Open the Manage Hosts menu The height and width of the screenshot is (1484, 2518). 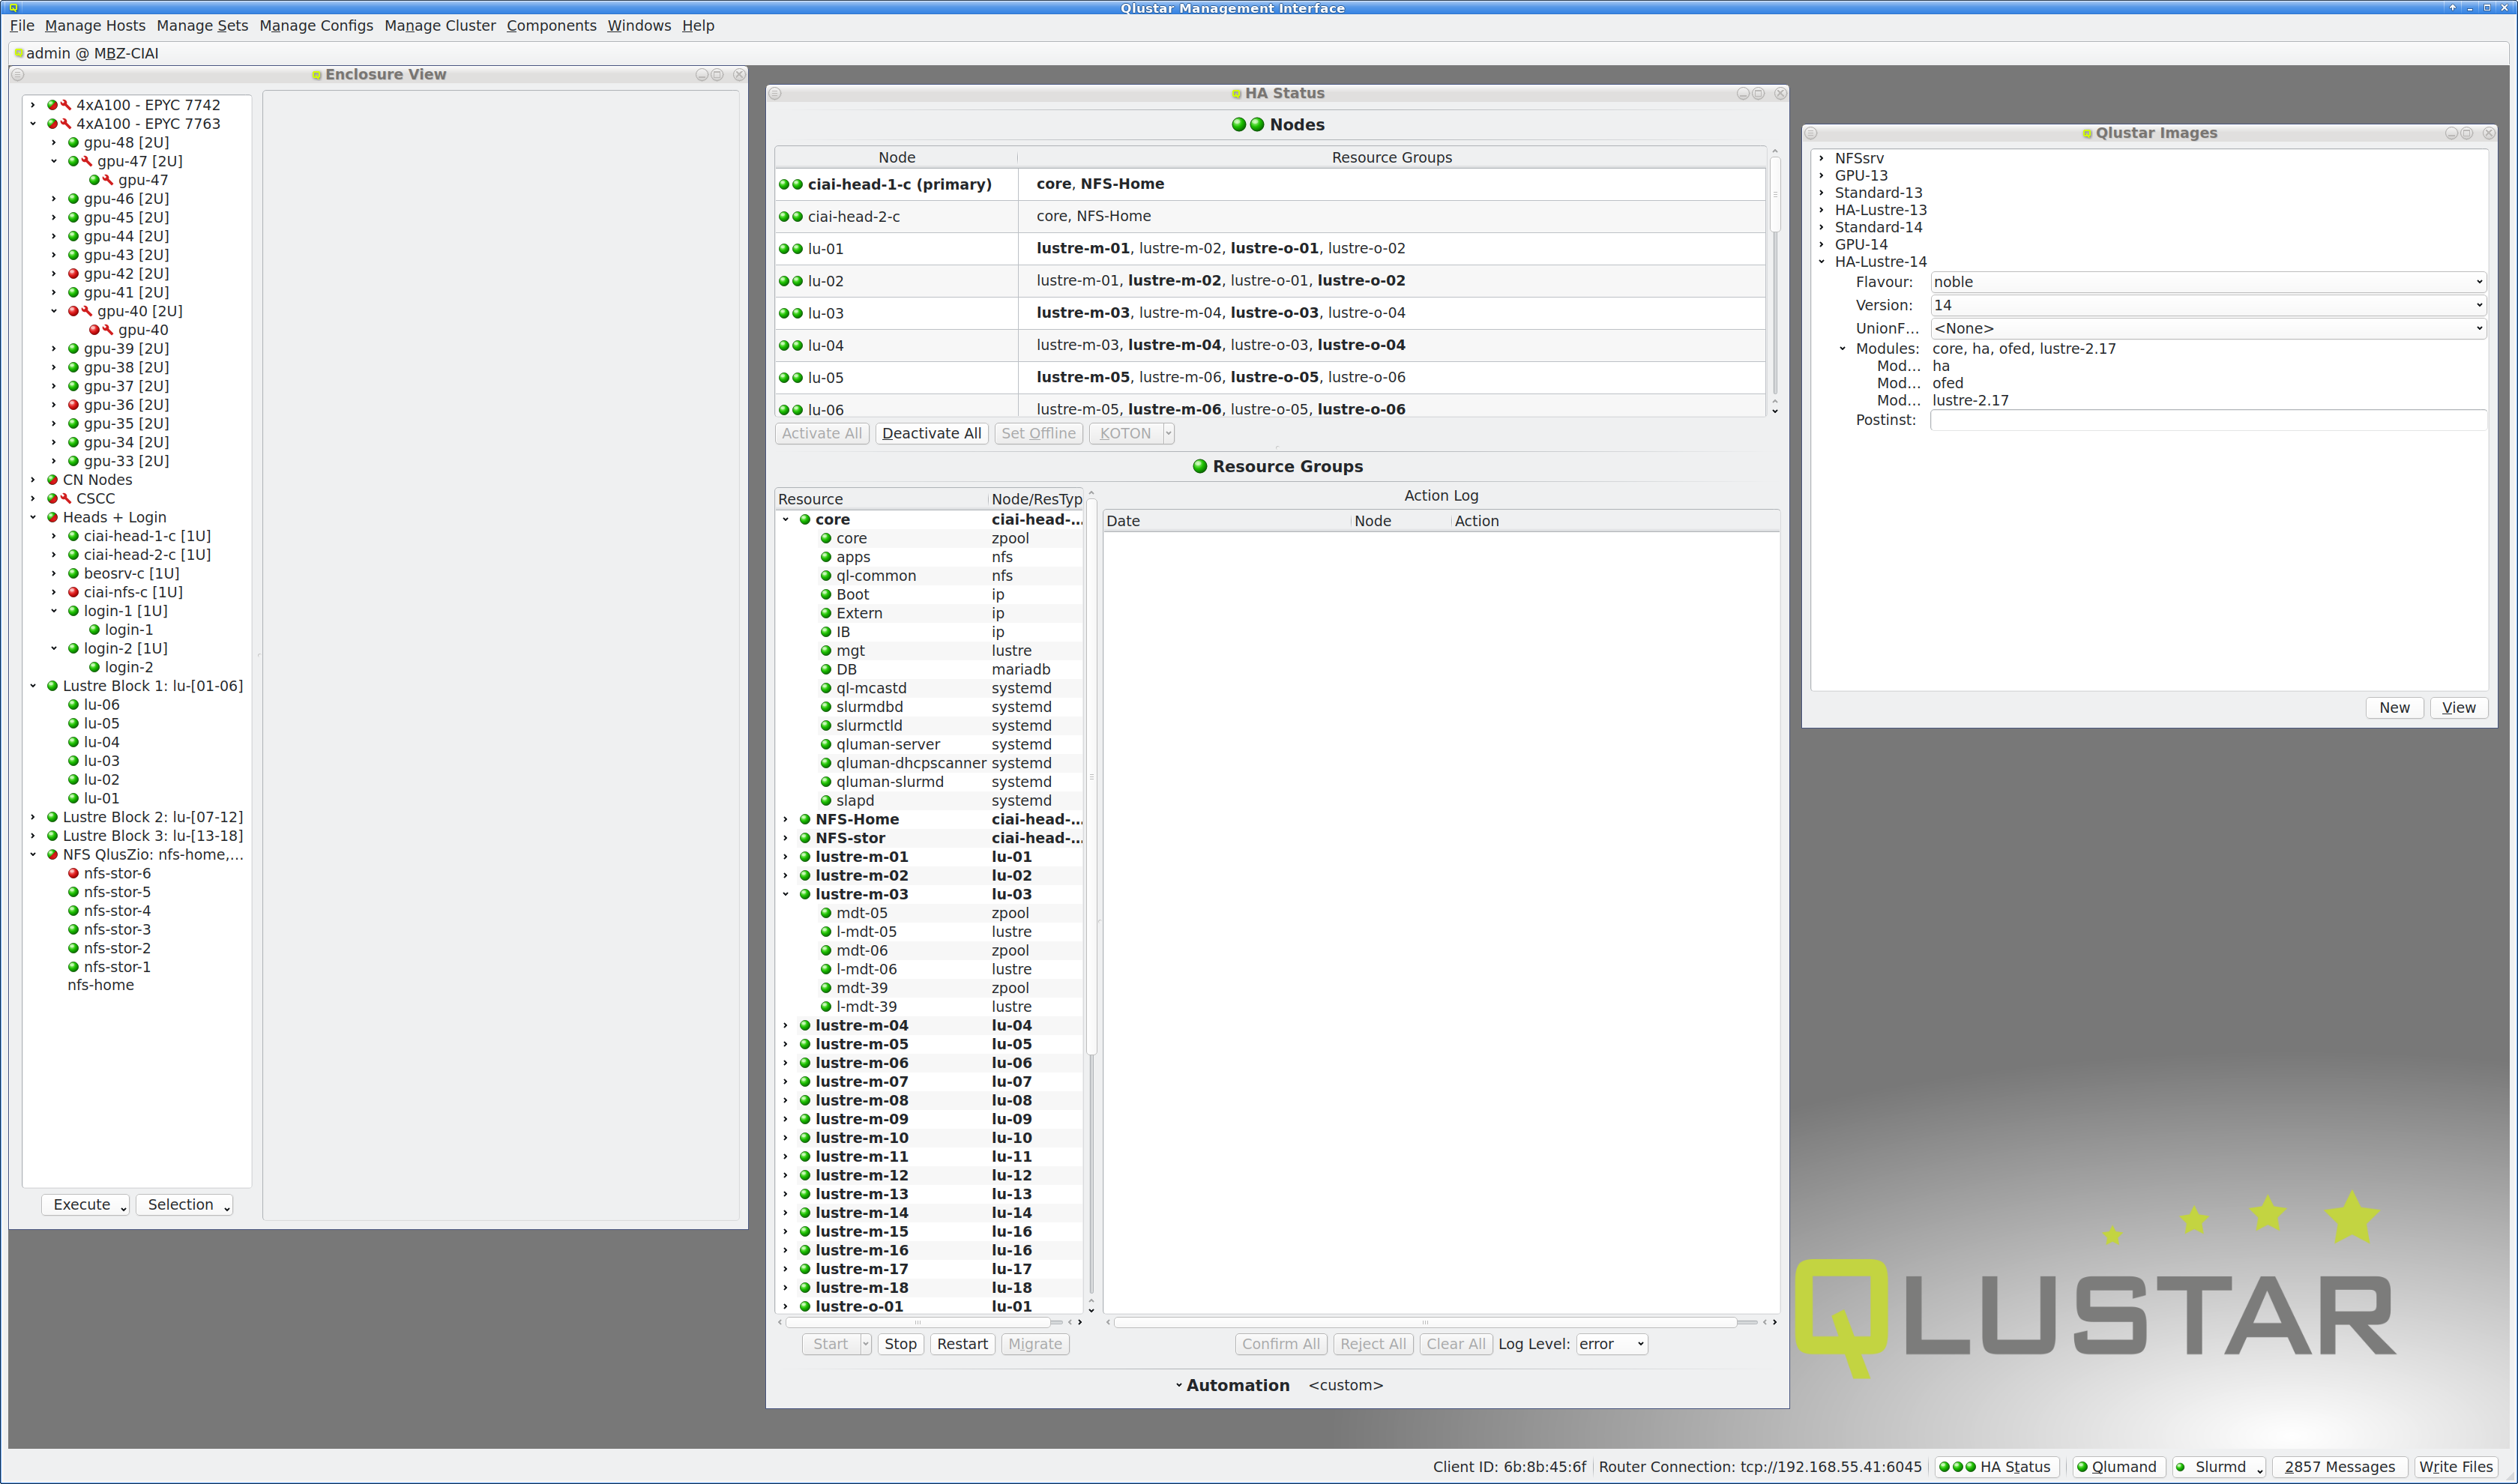point(95,26)
